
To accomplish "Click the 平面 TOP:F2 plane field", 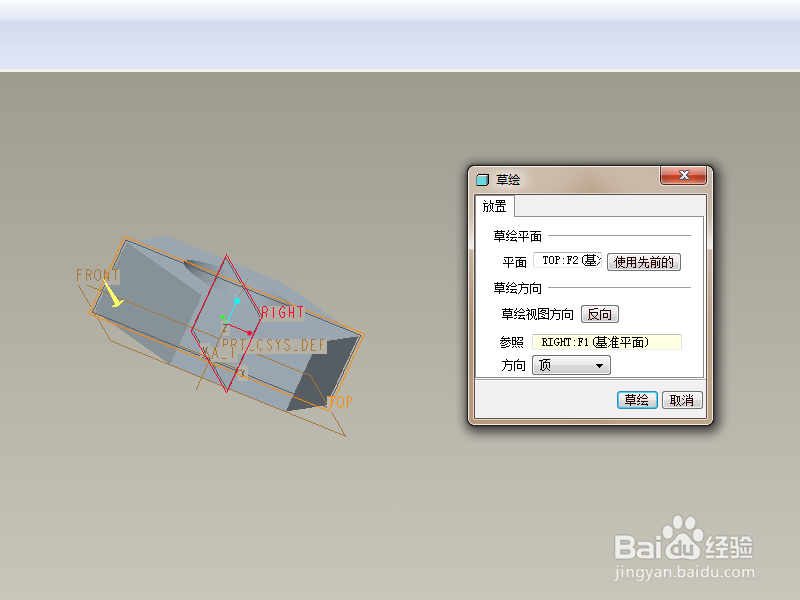I will (x=568, y=261).
